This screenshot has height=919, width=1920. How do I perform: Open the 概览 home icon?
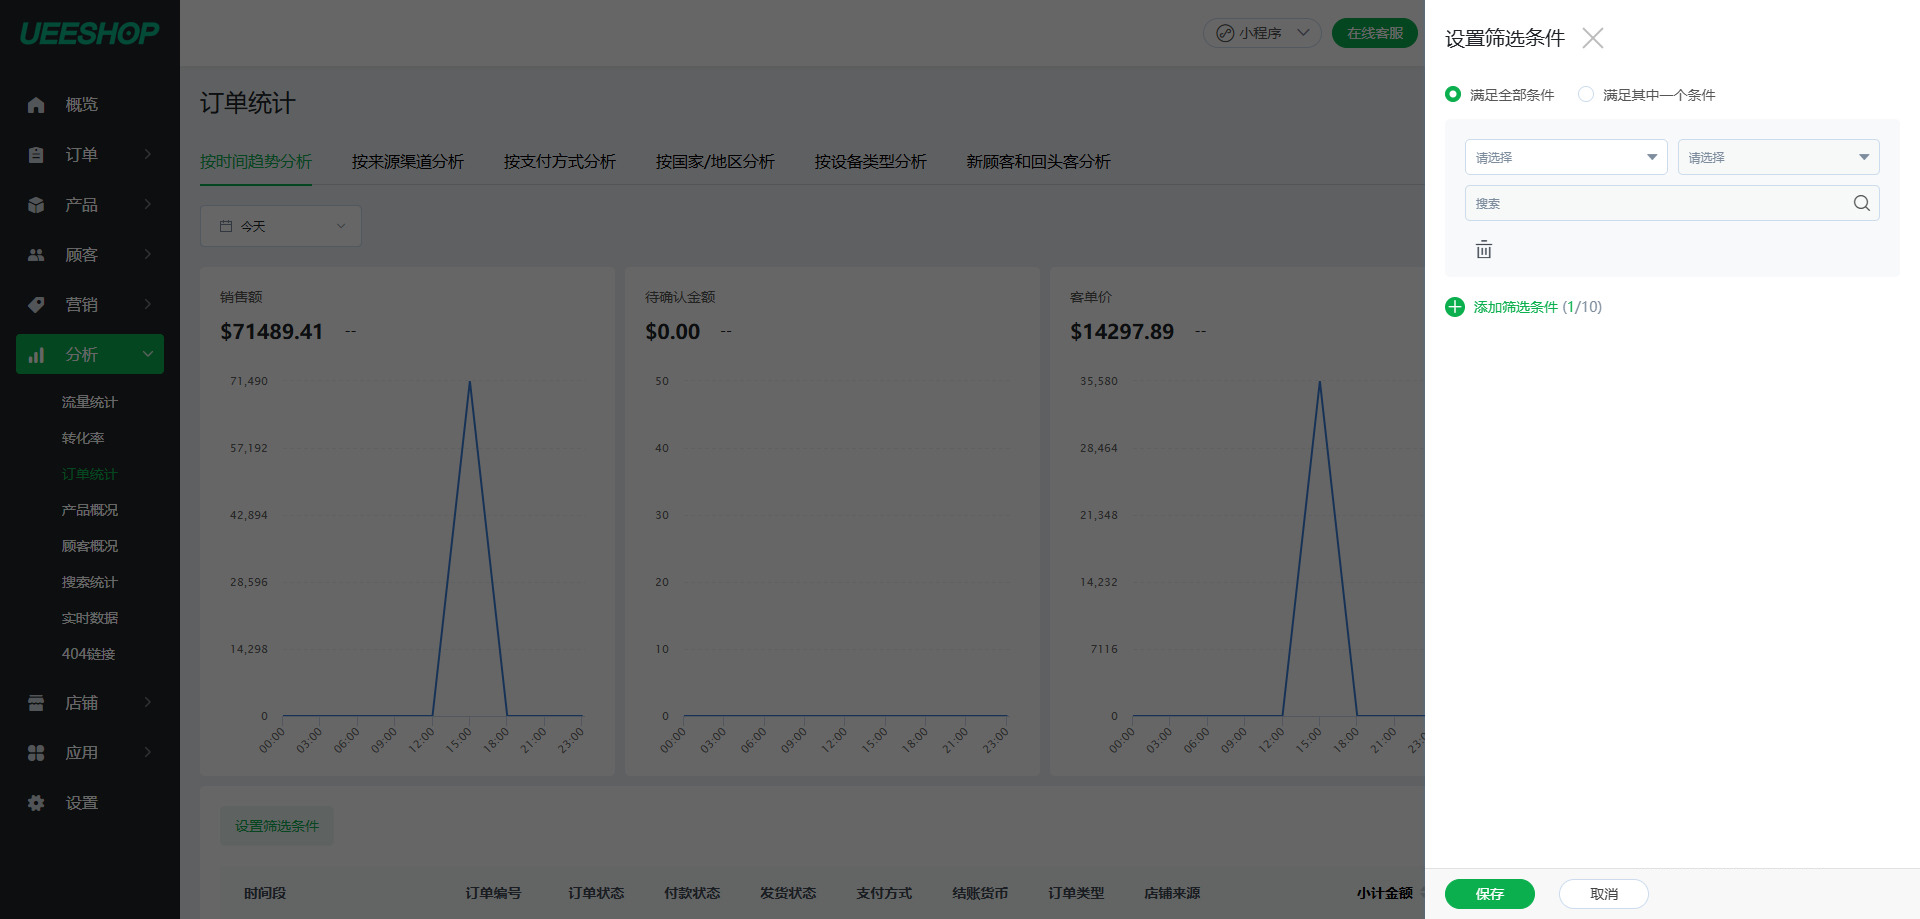[36, 105]
